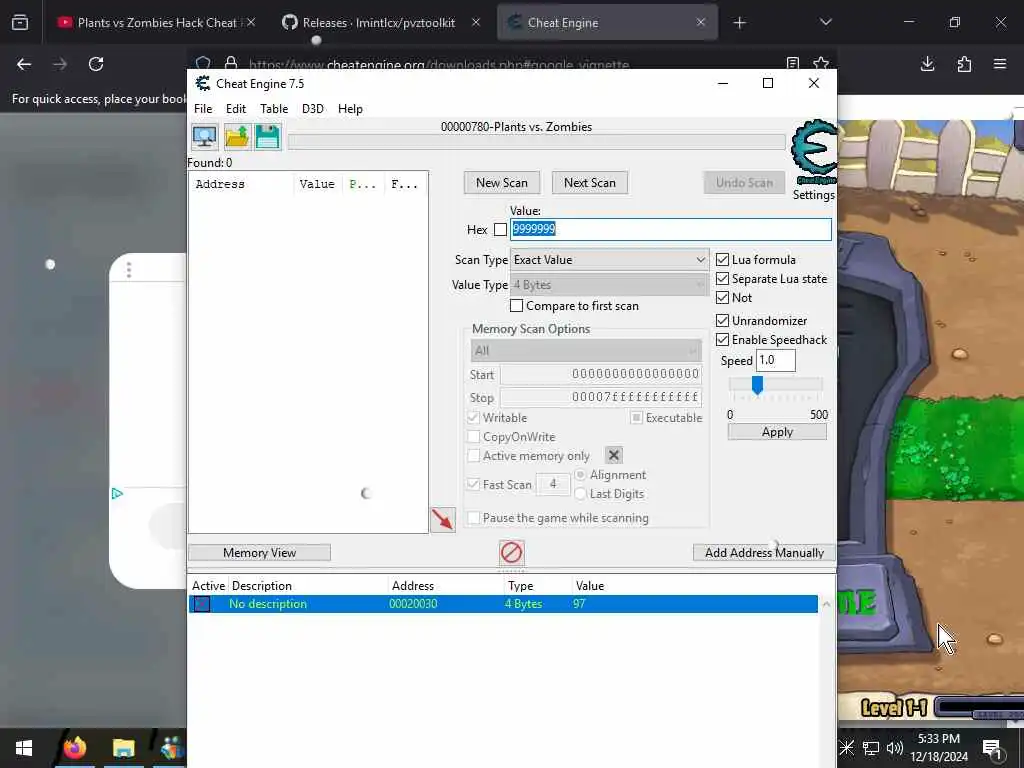Click the red clear address list icon
The image size is (1024, 768).
pos(511,552)
